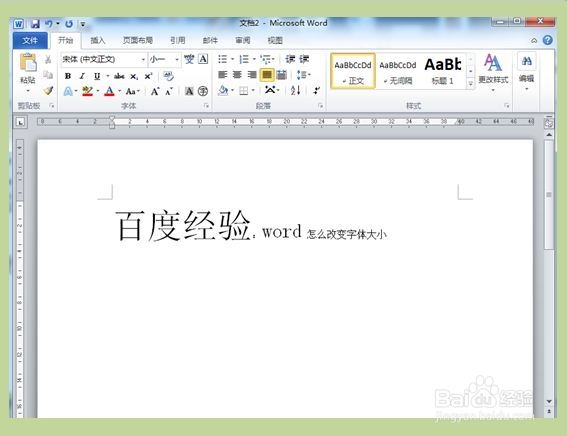Click the Undo arrow icon
Image resolution: width=567 pixels, height=436 pixels.
coord(48,24)
